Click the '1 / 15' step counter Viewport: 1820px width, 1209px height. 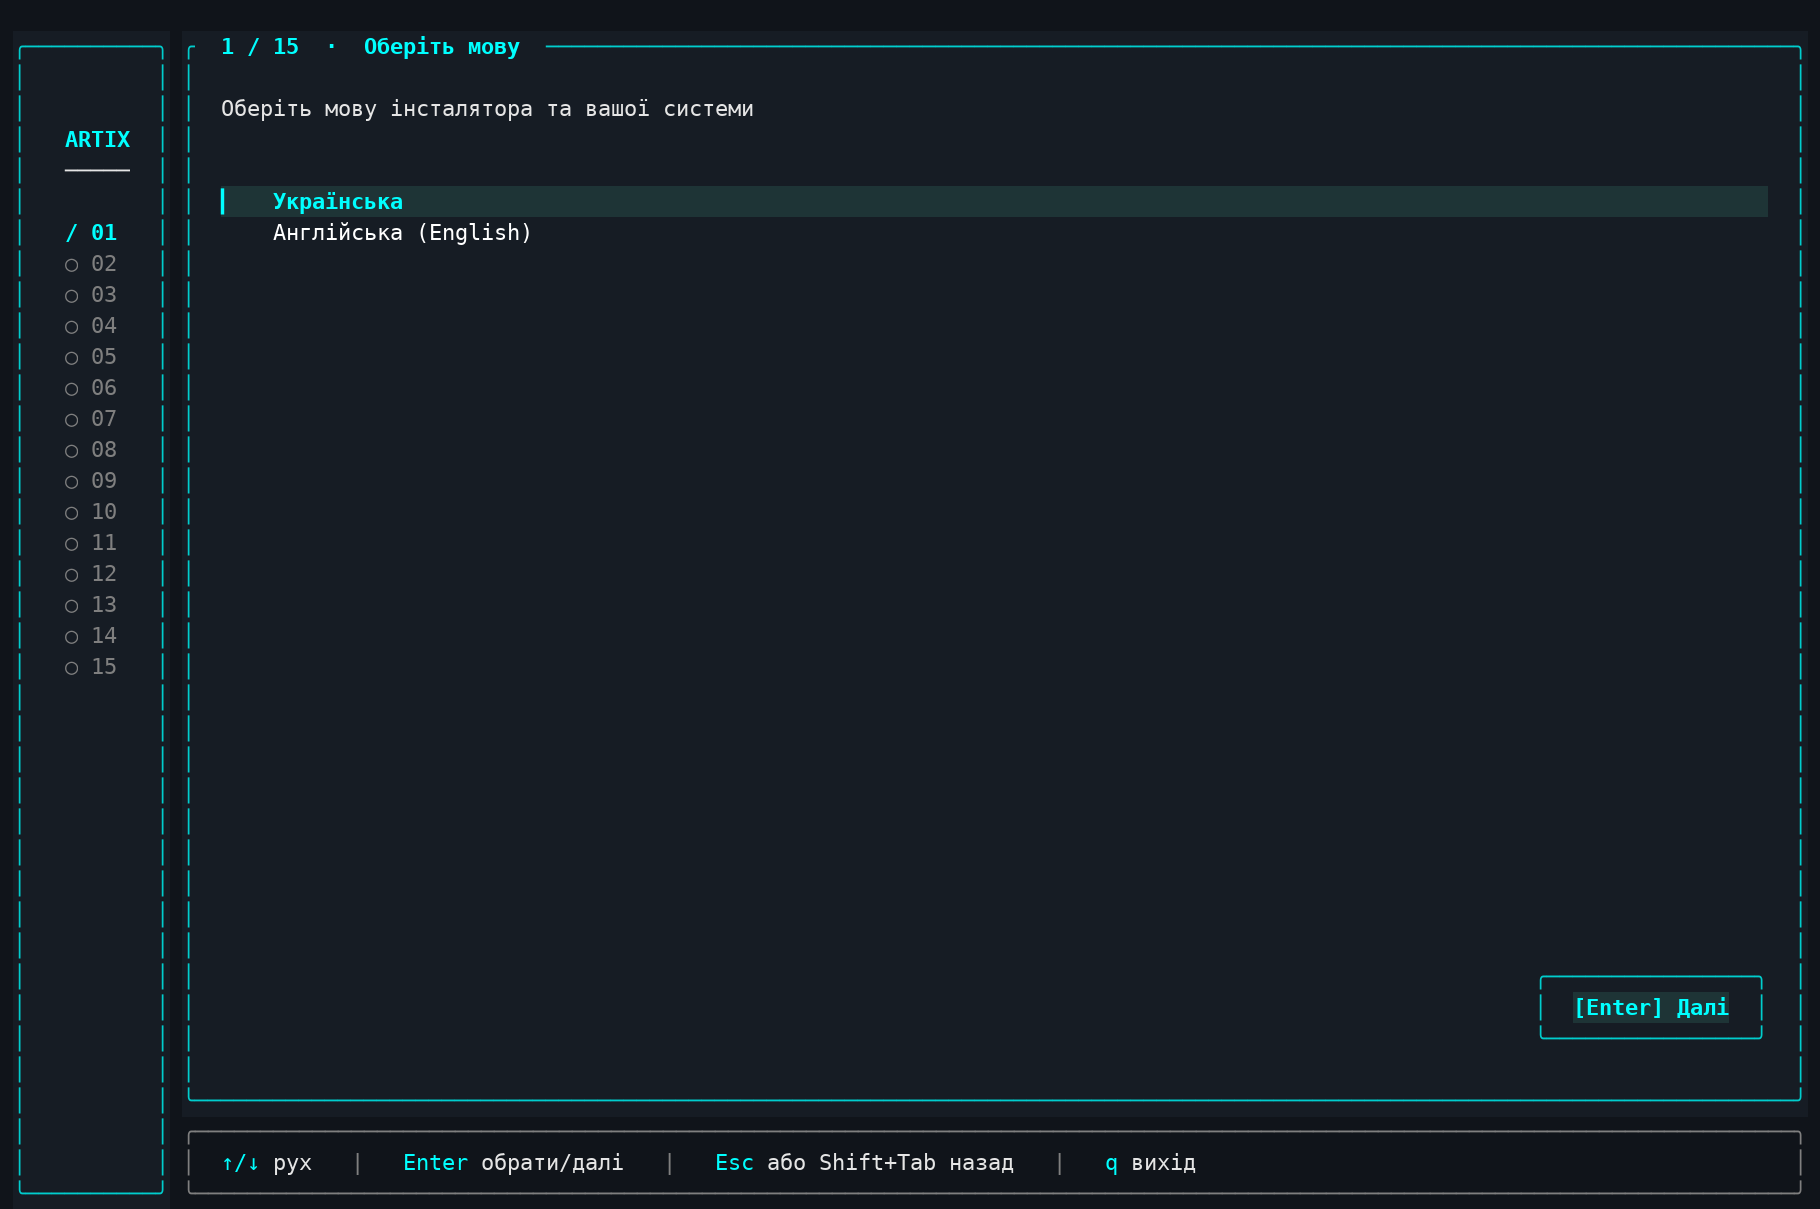pos(260,47)
